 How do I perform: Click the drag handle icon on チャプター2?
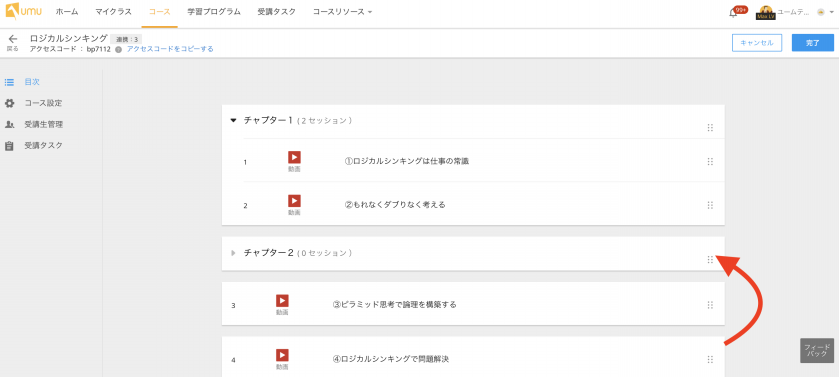(x=710, y=259)
